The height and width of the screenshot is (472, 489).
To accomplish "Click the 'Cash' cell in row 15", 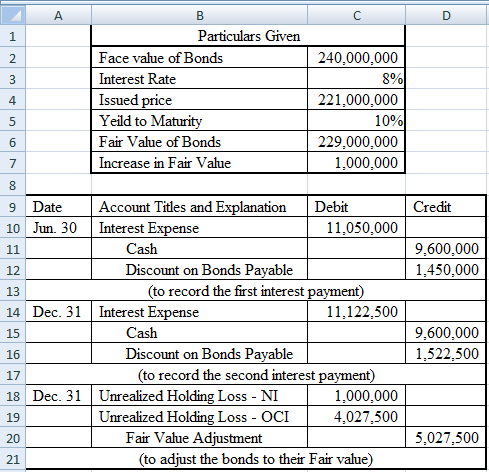I will (x=199, y=333).
